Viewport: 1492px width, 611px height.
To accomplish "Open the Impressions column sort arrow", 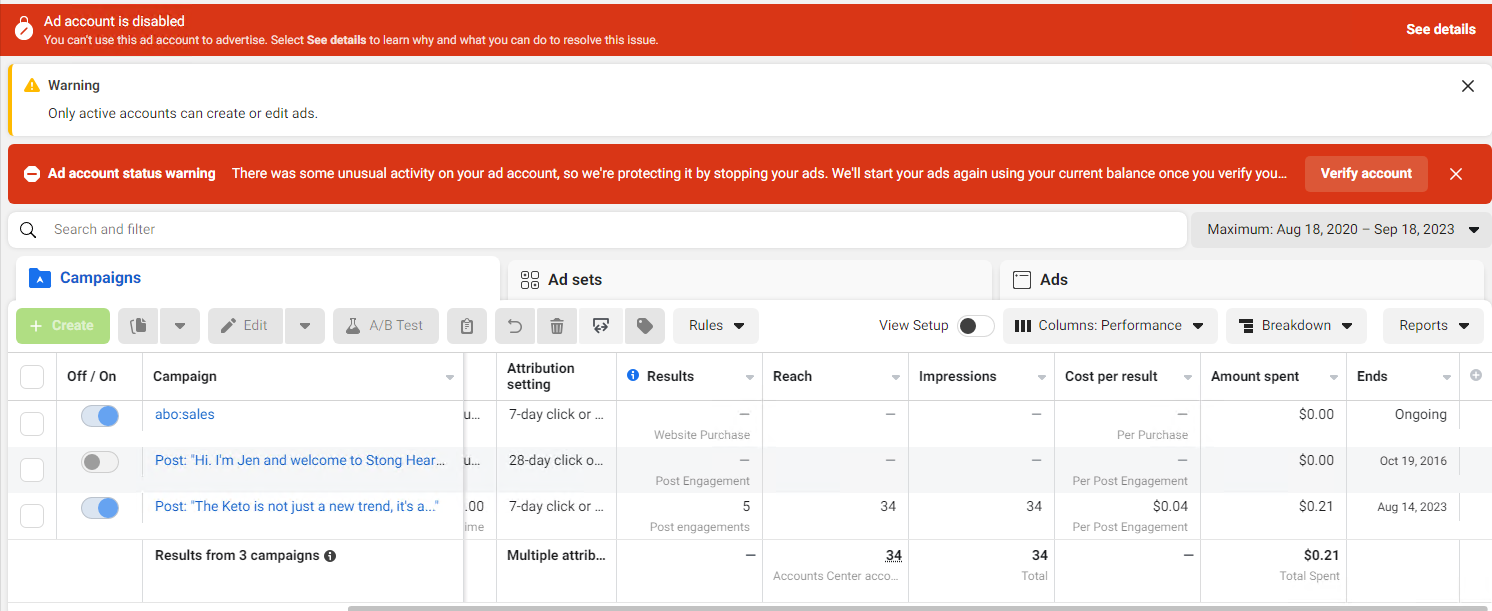I will click(x=1042, y=377).
